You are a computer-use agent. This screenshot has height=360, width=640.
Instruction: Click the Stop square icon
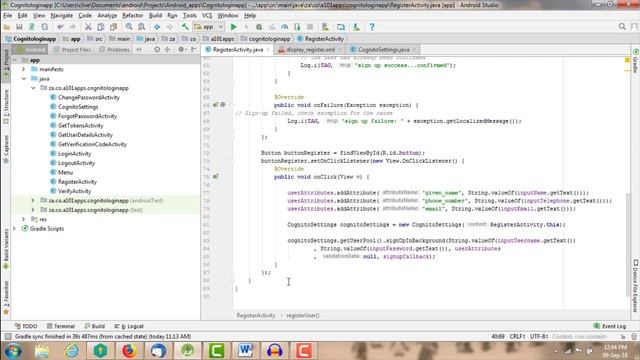click(x=310, y=27)
